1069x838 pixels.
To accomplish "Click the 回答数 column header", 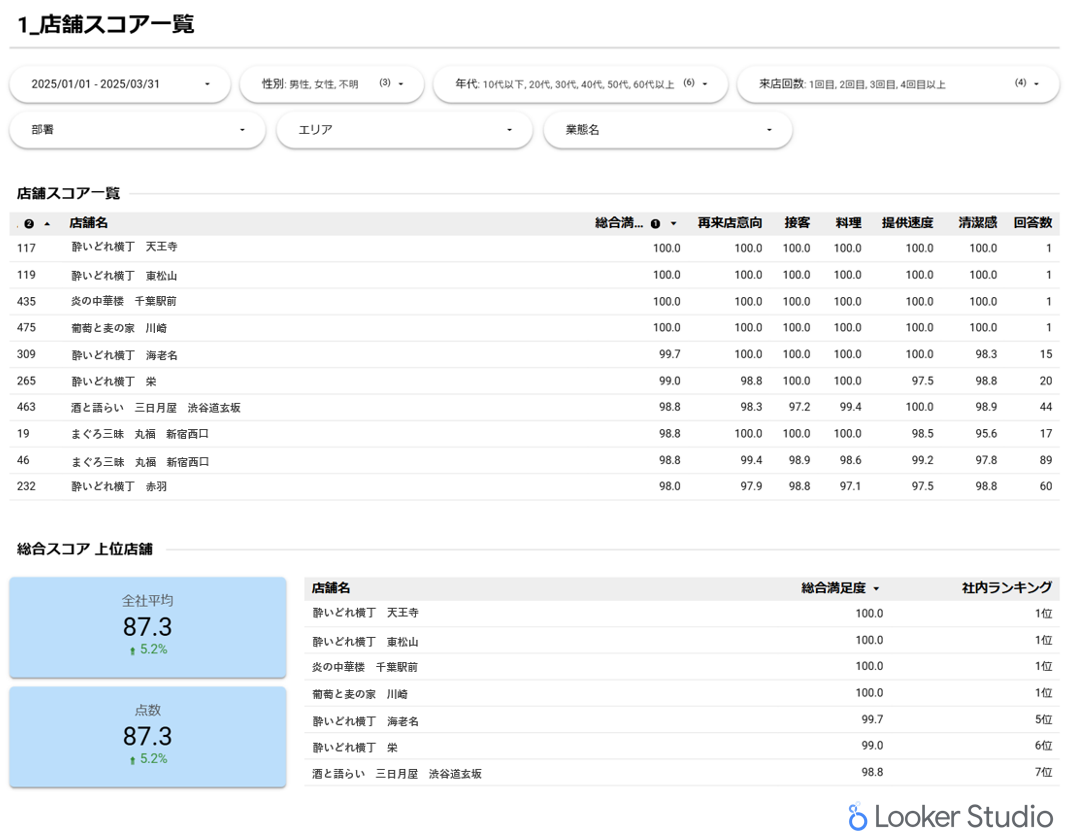I will click(1032, 223).
